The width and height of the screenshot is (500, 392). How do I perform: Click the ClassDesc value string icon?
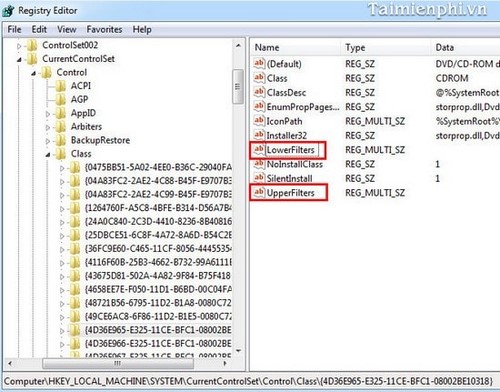pos(259,92)
